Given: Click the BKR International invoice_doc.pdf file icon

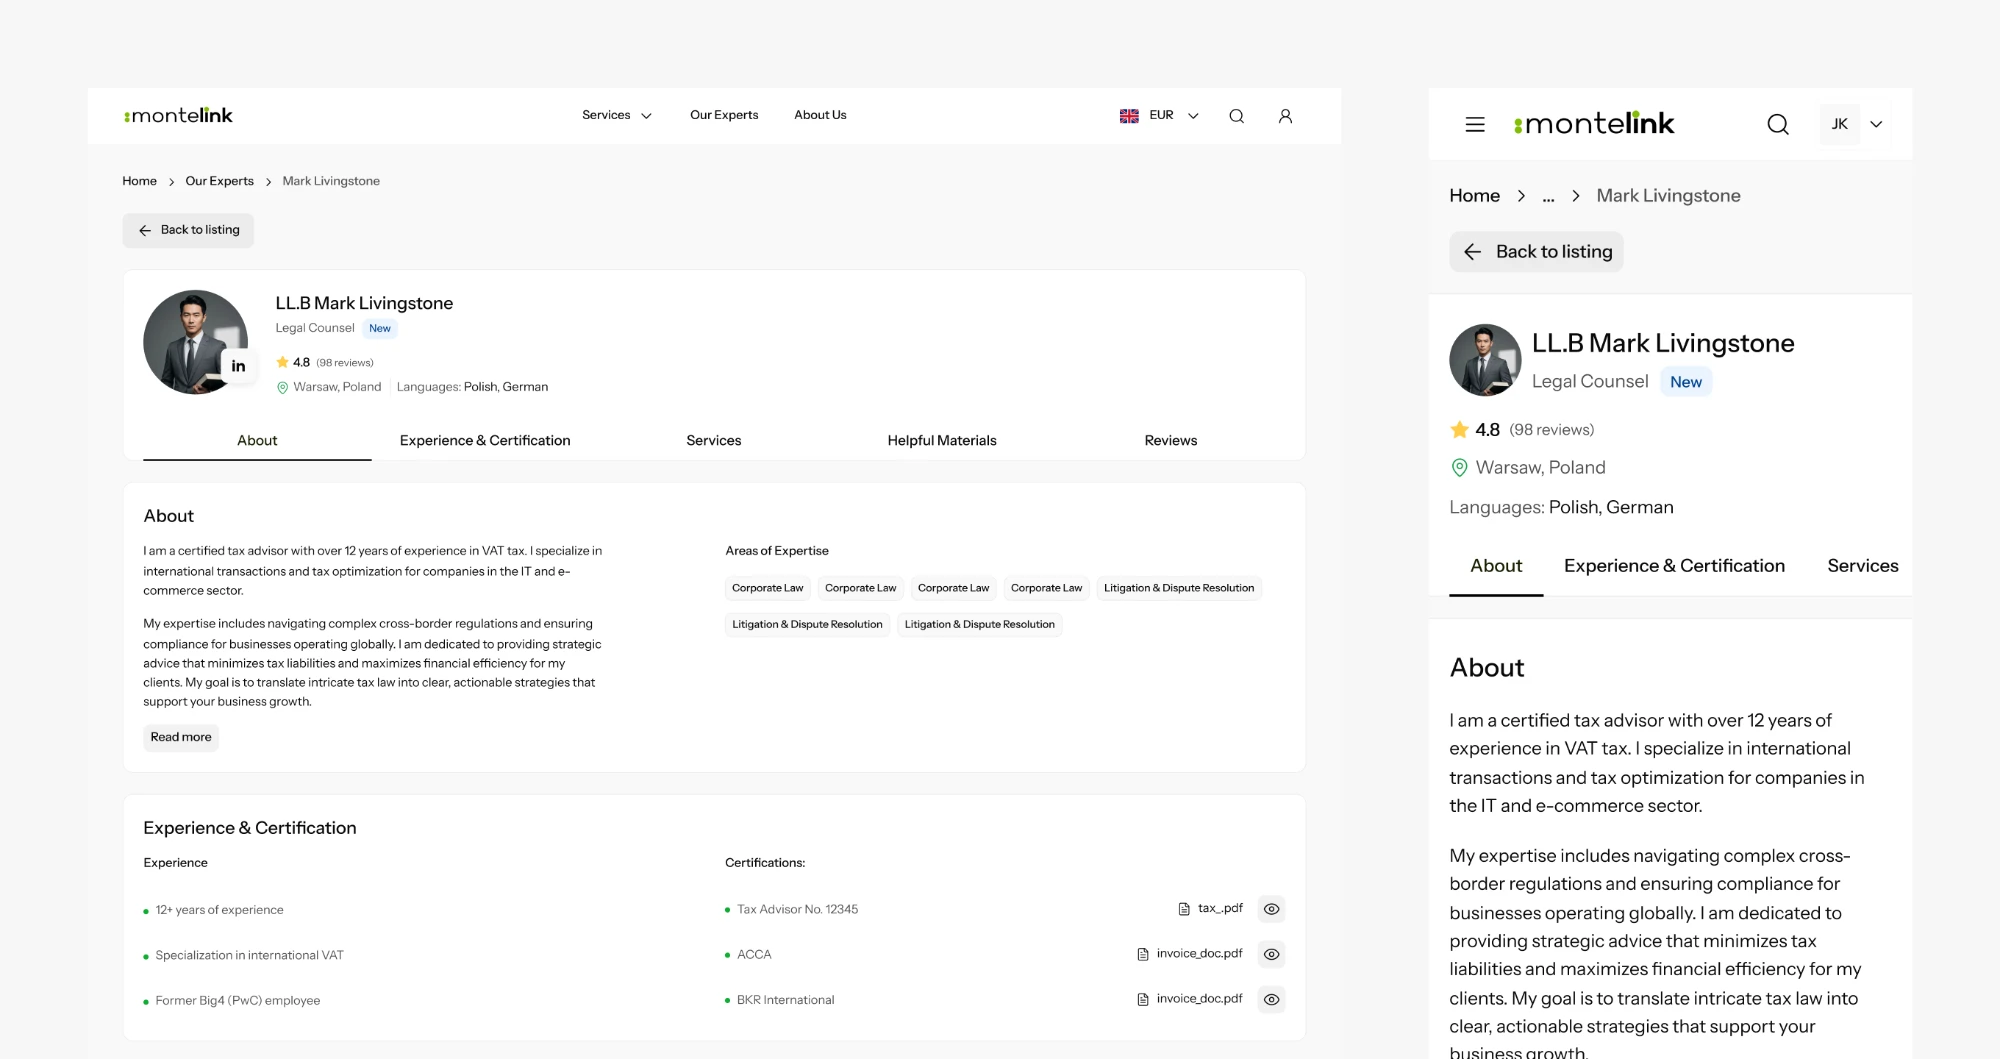Looking at the screenshot, I should pyautogui.click(x=1143, y=999).
